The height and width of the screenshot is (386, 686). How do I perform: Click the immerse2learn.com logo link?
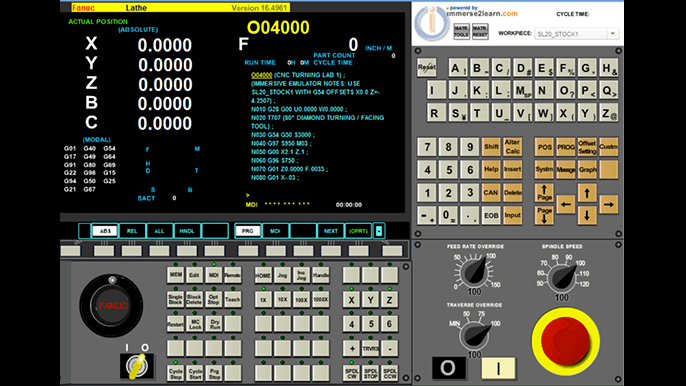(482, 14)
